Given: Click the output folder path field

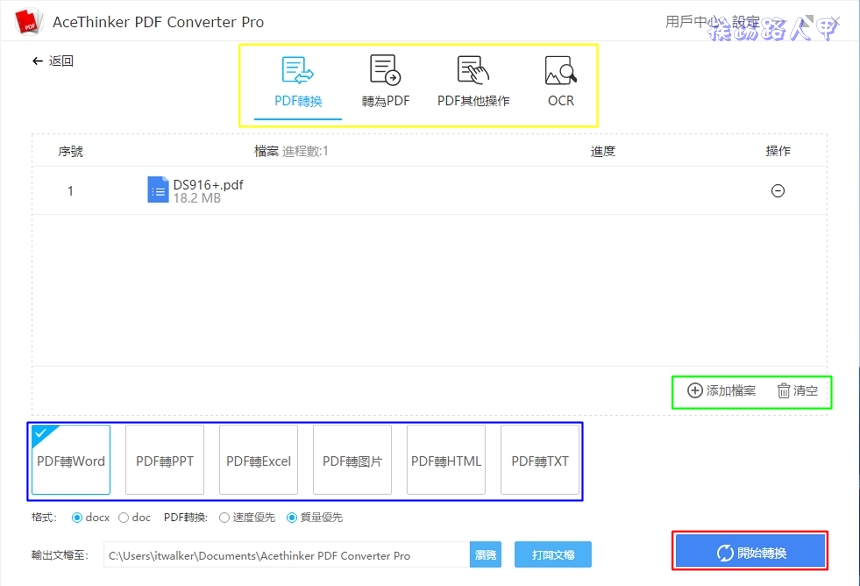Looking at the screenshot, I should coord(286,555).
